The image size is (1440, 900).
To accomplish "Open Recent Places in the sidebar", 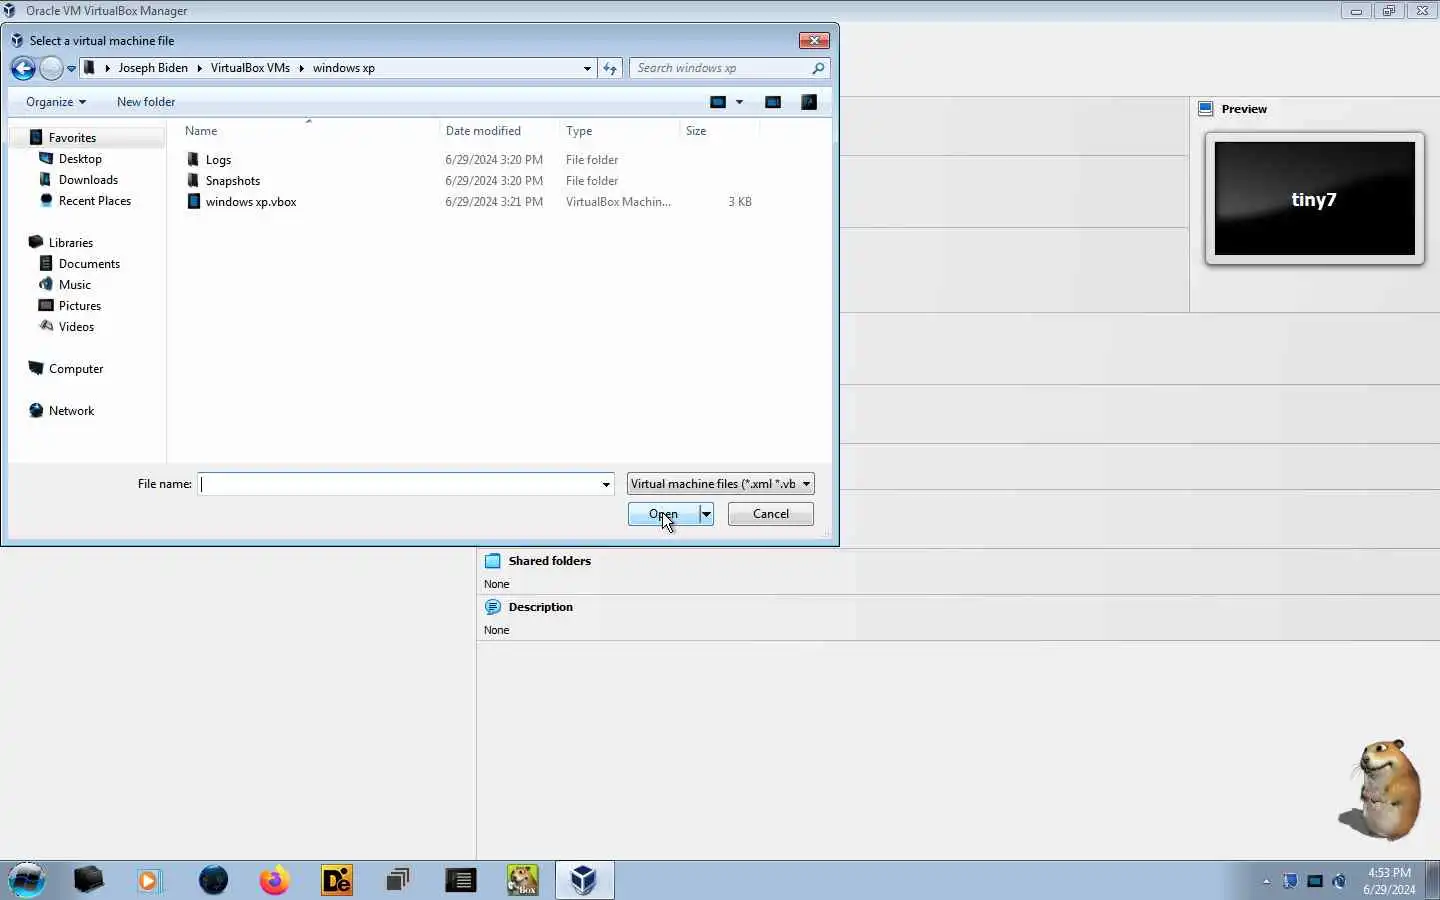I will (95, 201).
